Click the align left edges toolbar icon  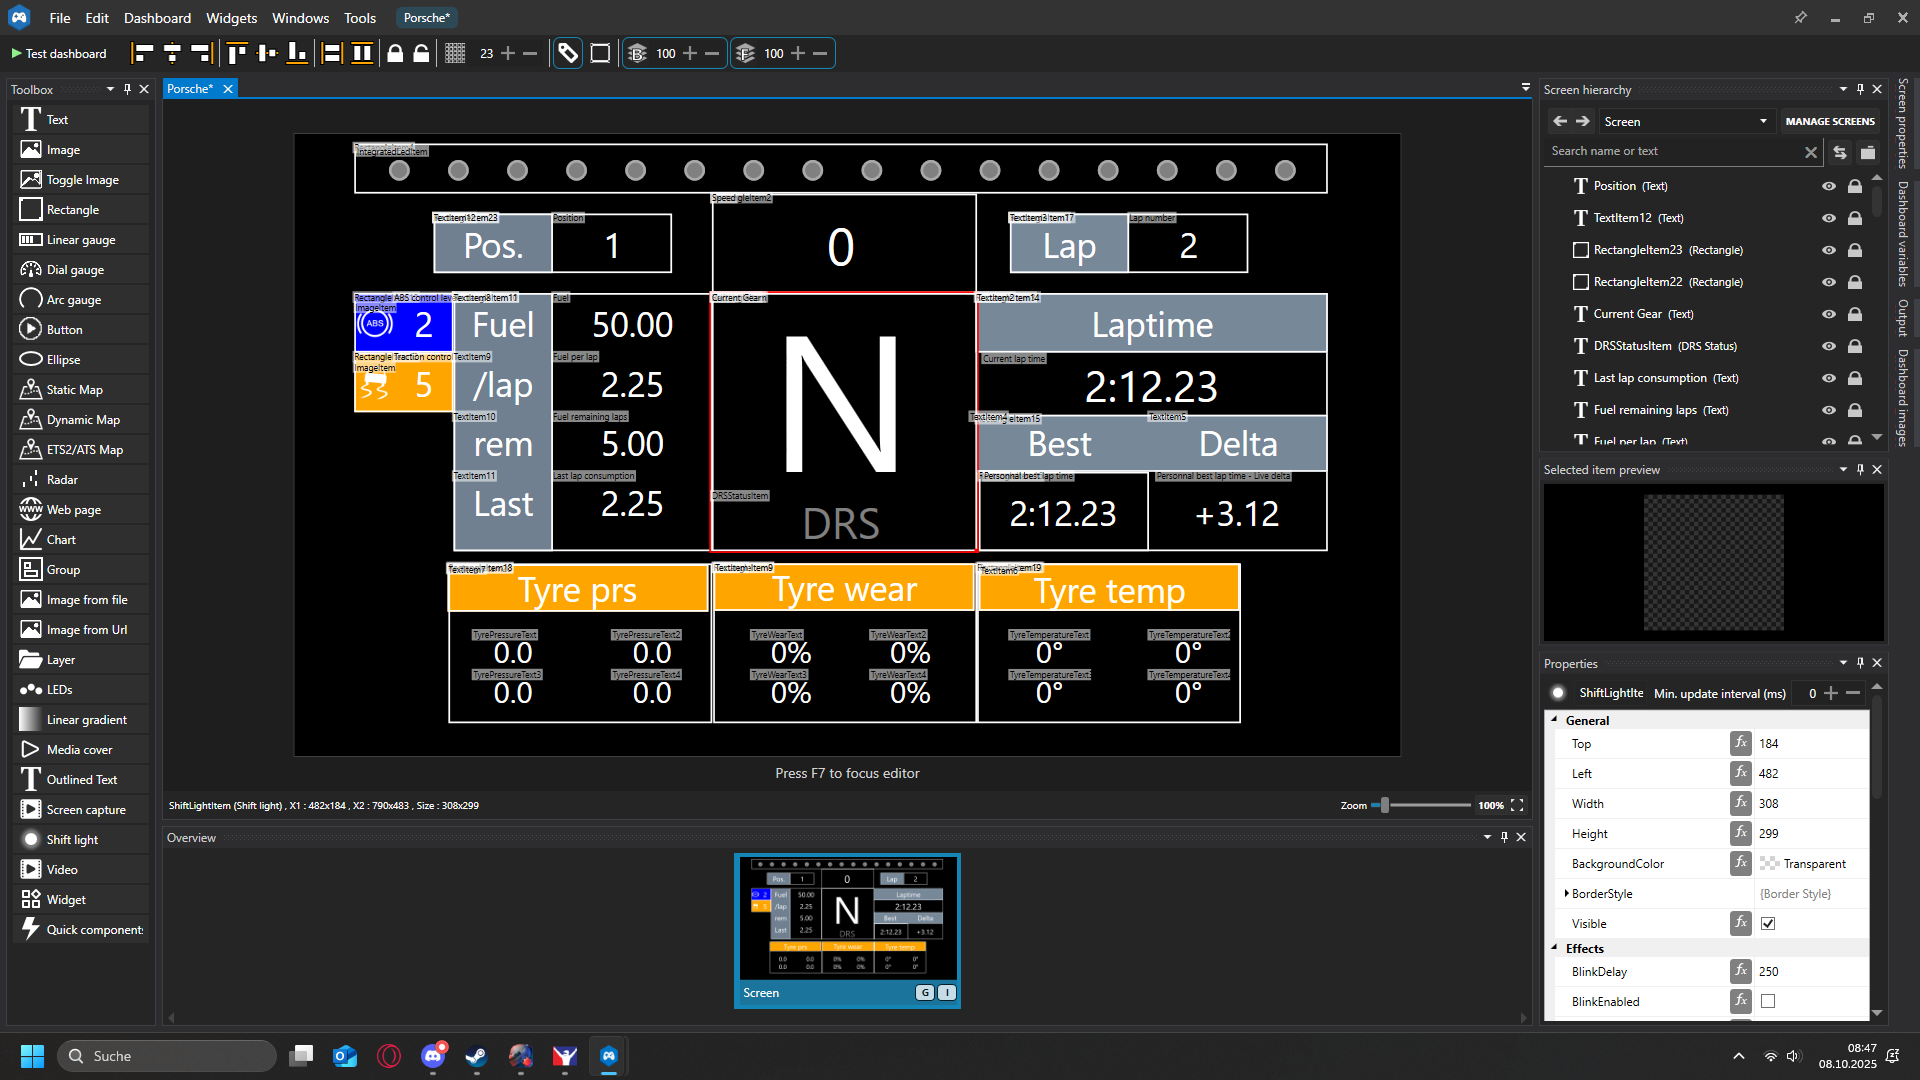coord(143,54)
